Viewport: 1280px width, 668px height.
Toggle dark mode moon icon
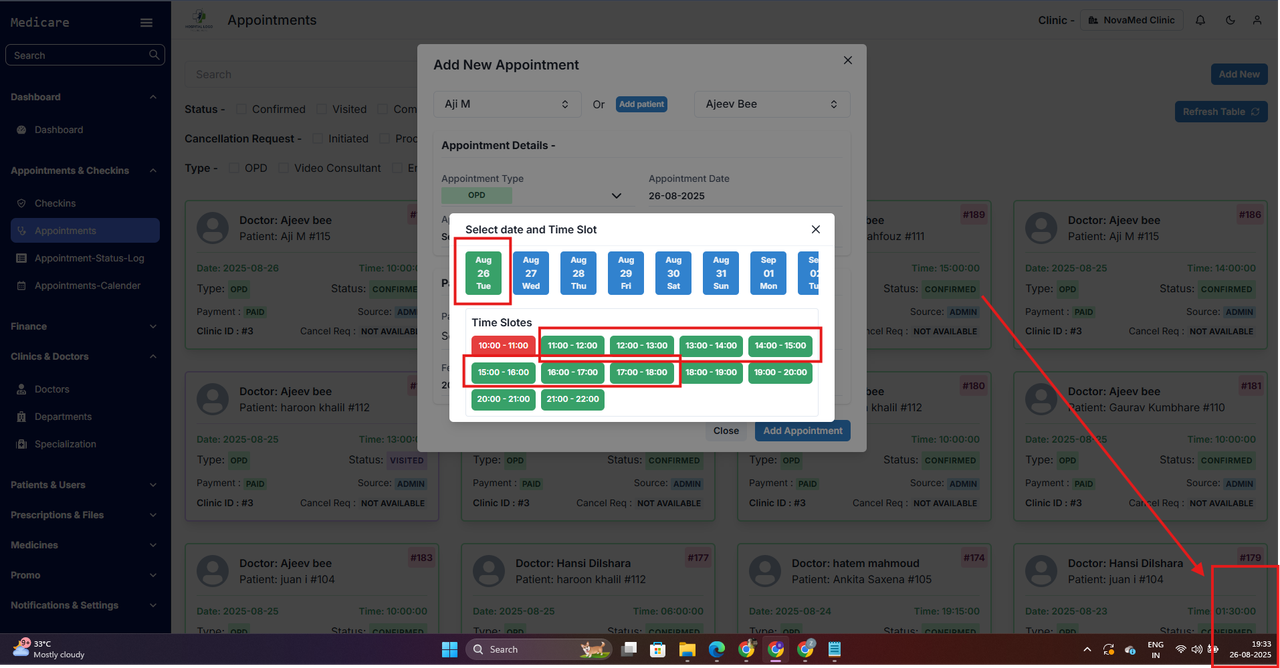click(1230, 20)
